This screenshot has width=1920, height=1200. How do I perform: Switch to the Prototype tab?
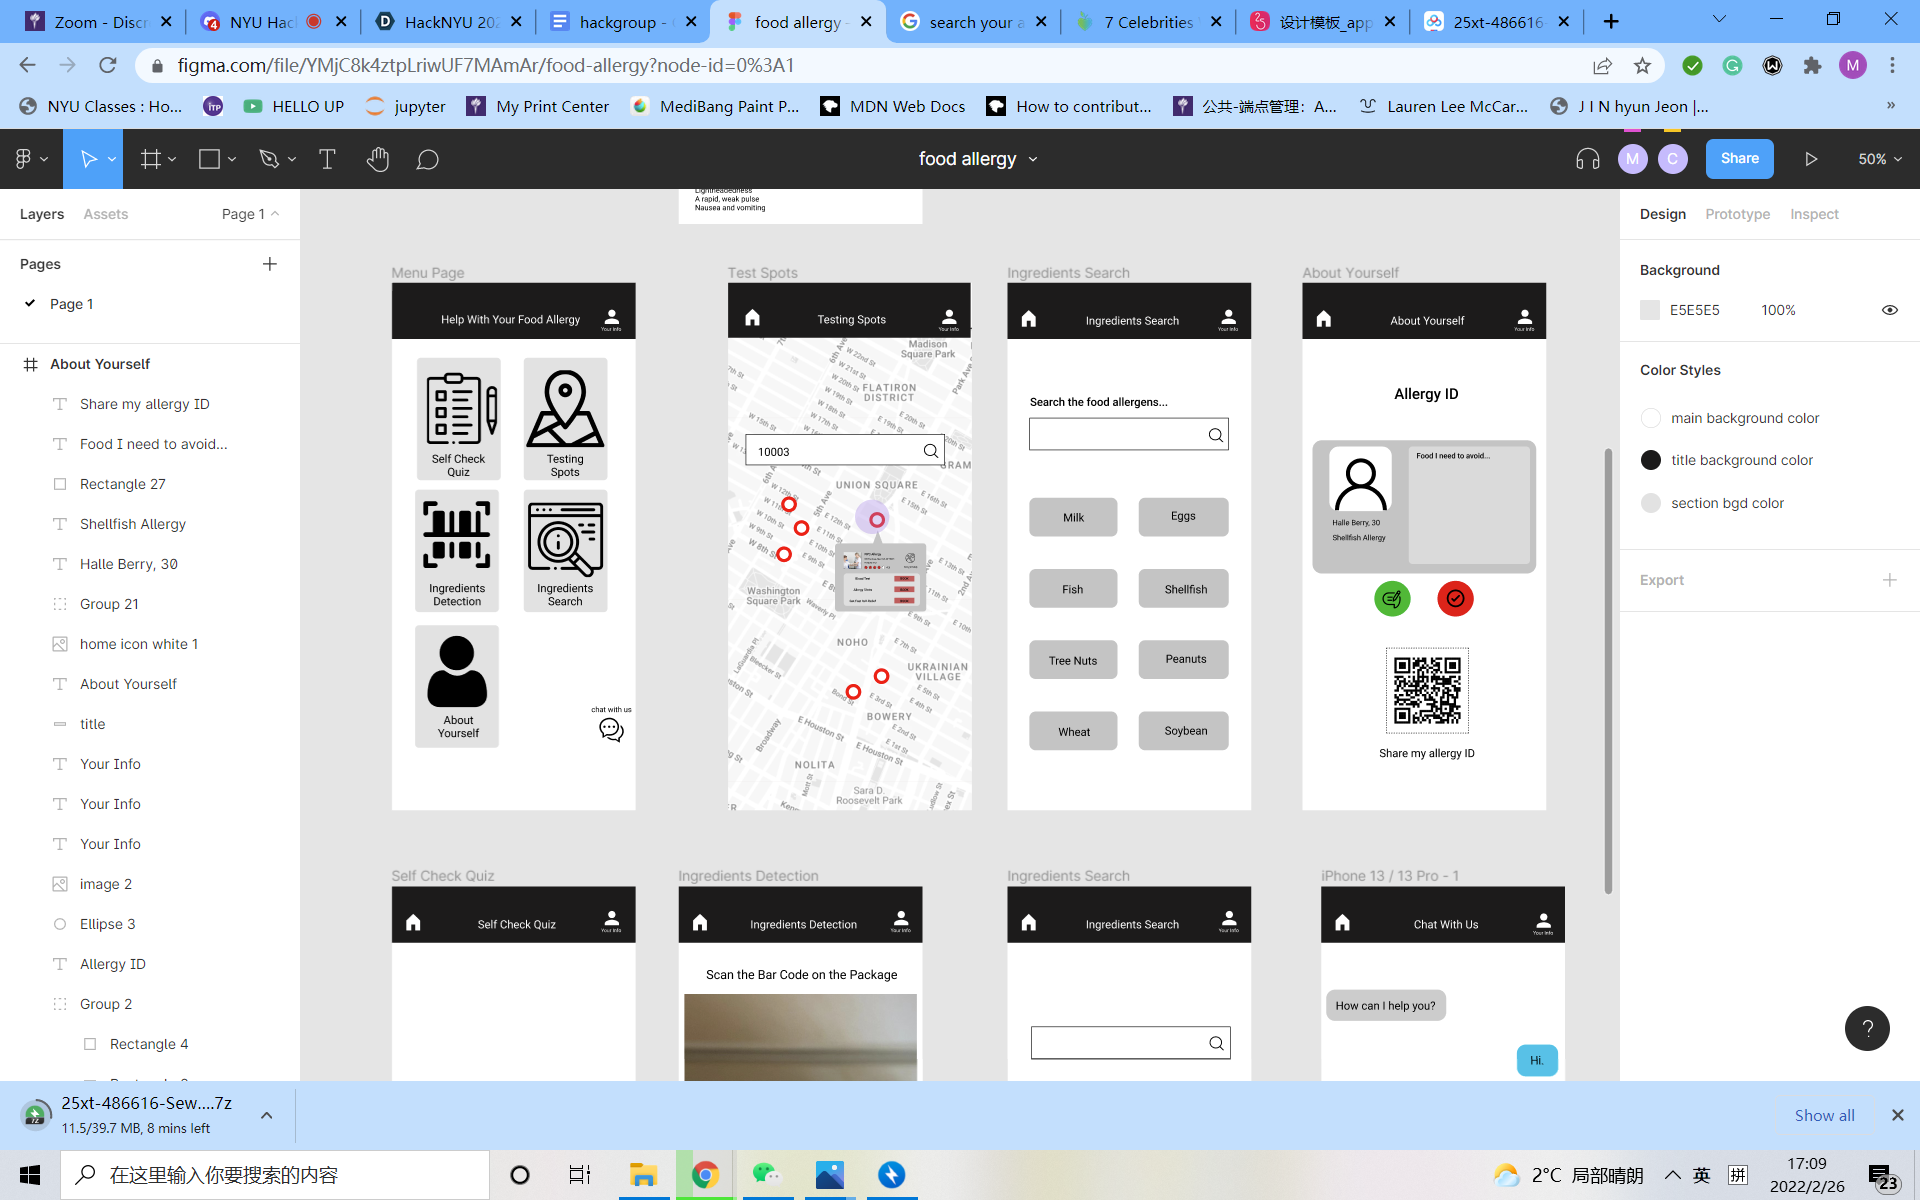tap(1737, 214)
